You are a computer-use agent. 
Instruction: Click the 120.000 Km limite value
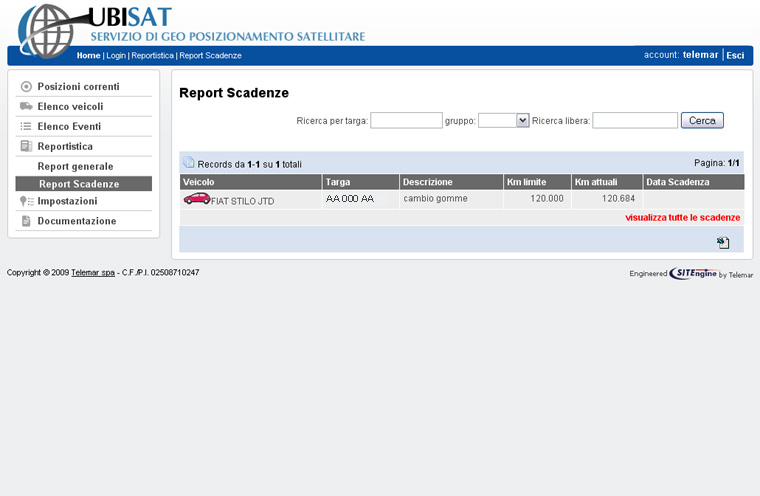(547, 198)
